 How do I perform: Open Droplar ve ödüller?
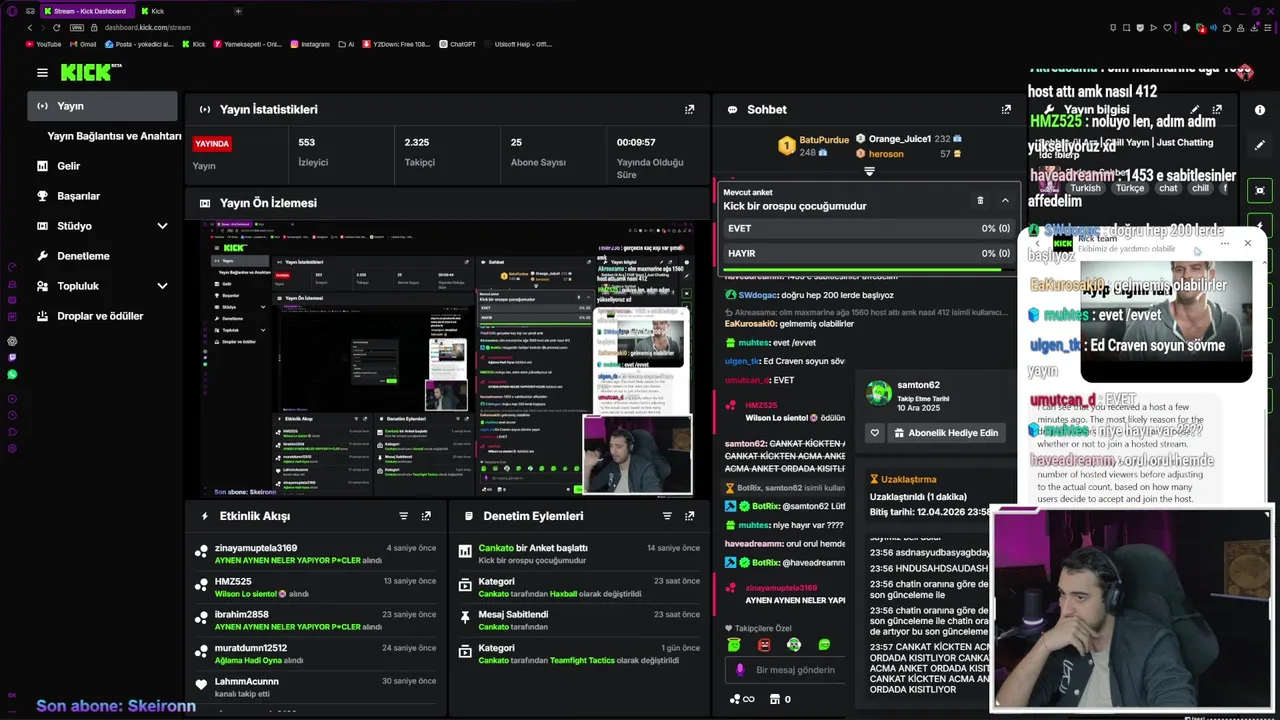point(102,316)
